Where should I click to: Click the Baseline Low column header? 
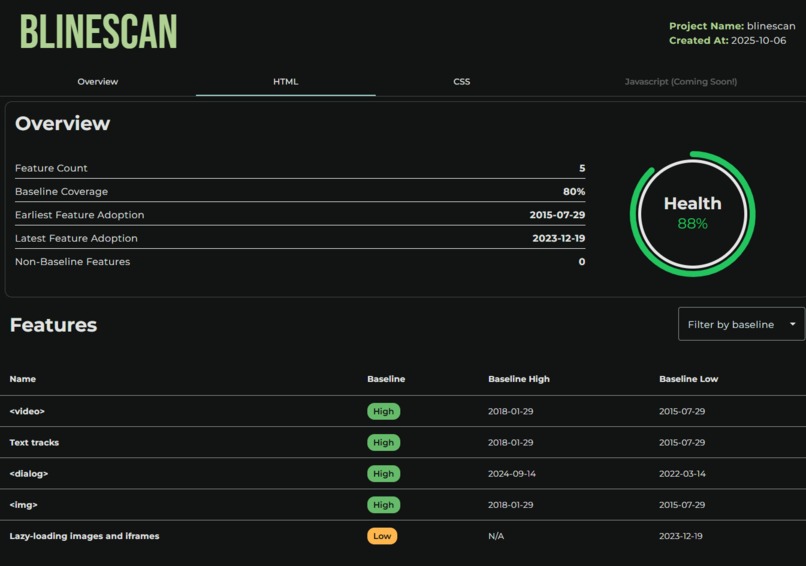tap(688, 379)
